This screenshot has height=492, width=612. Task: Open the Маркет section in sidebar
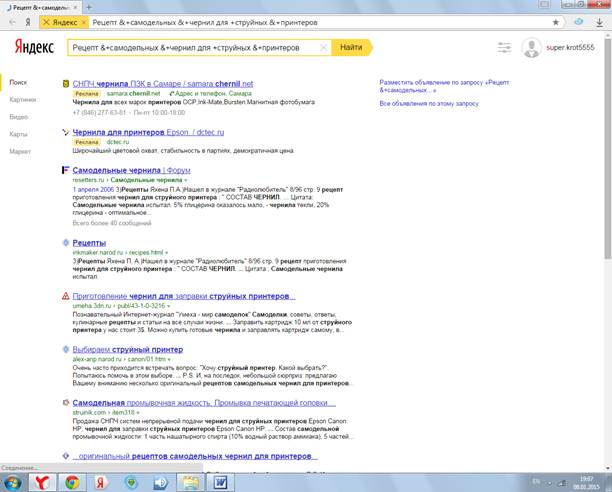point(20,151)
